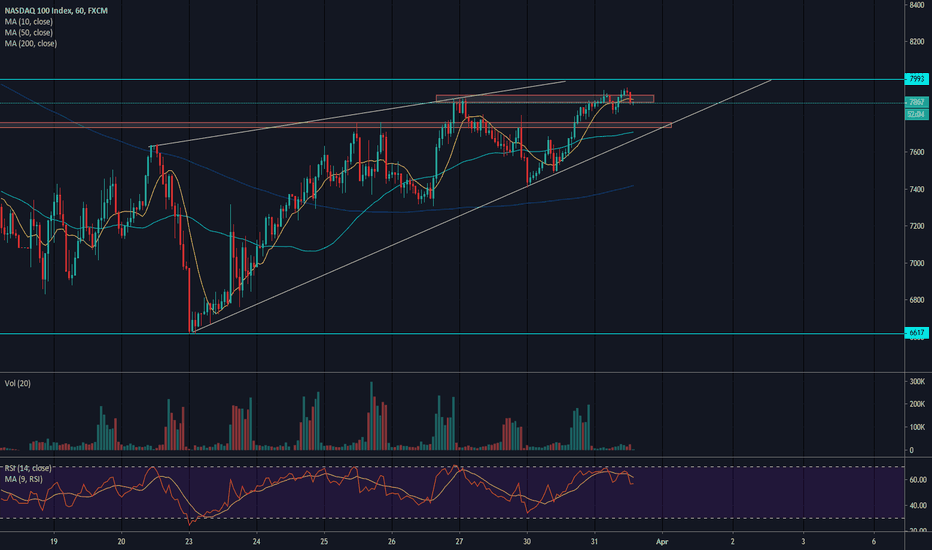The width and height of the screenshot is (932, 550).
Task: Click the 300K volume axis label
Action: (x=917, y=382)
